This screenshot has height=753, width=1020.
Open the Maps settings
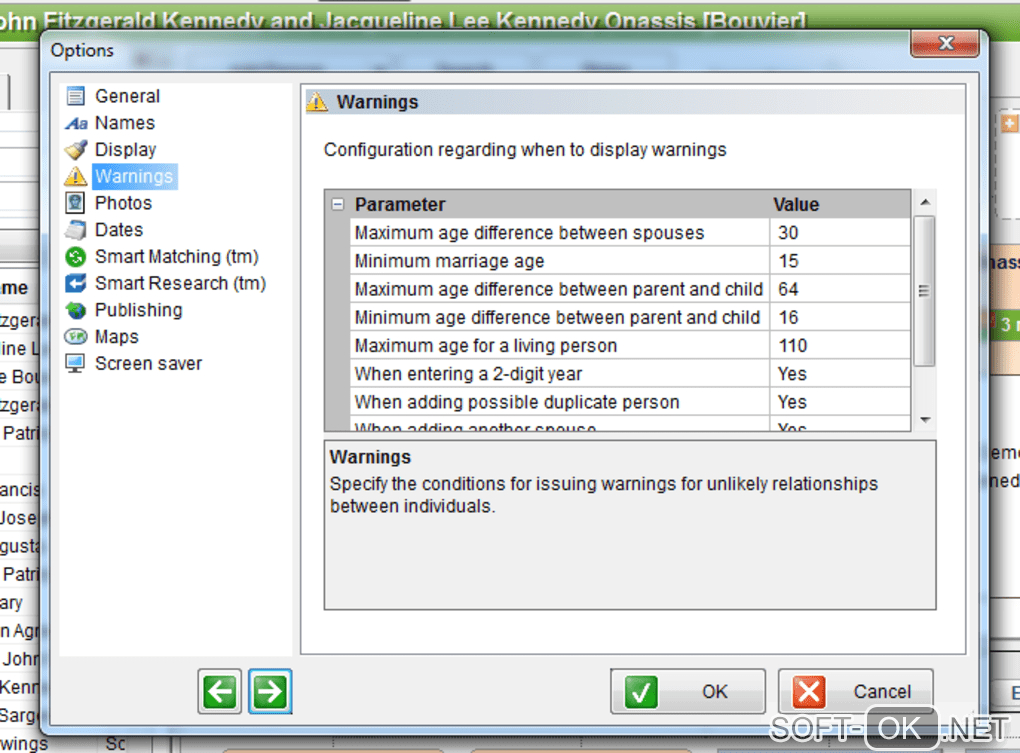pyautogui.click(x=117, y=337)
